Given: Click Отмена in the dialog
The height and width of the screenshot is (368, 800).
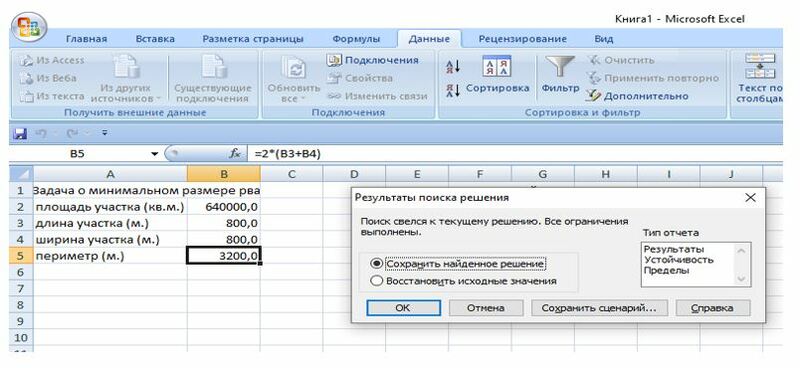Looking at the screenshot, I should (x=486, y=308).
